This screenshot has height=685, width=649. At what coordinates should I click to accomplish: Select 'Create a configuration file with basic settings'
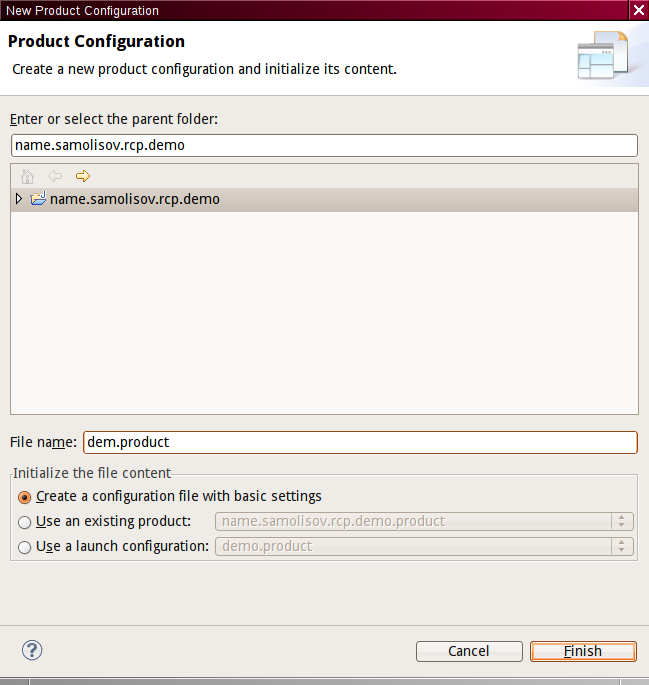[25, 497]
